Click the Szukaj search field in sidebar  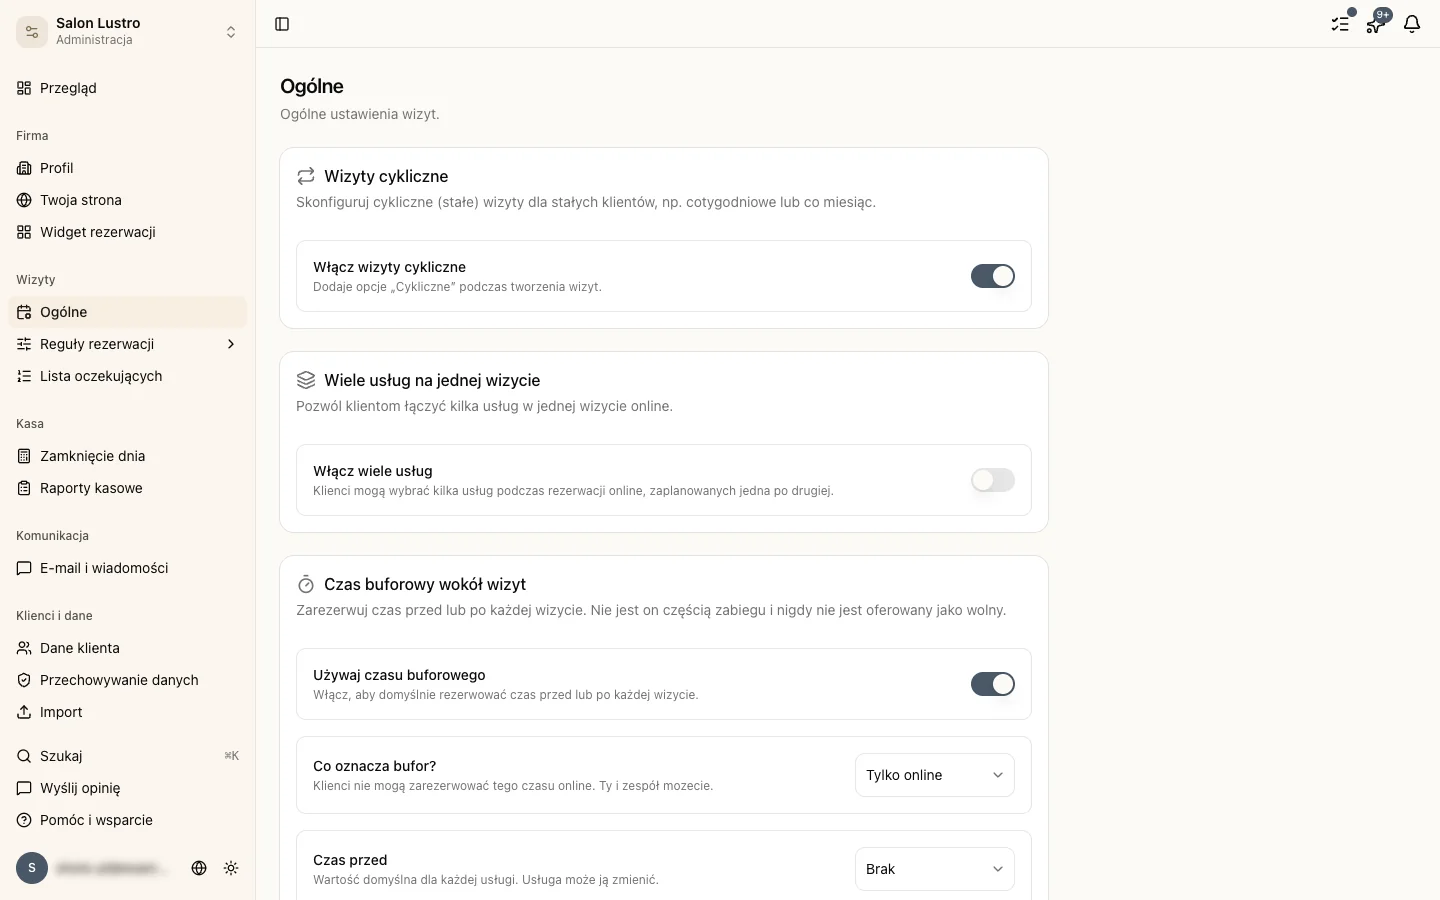[128, 756]
